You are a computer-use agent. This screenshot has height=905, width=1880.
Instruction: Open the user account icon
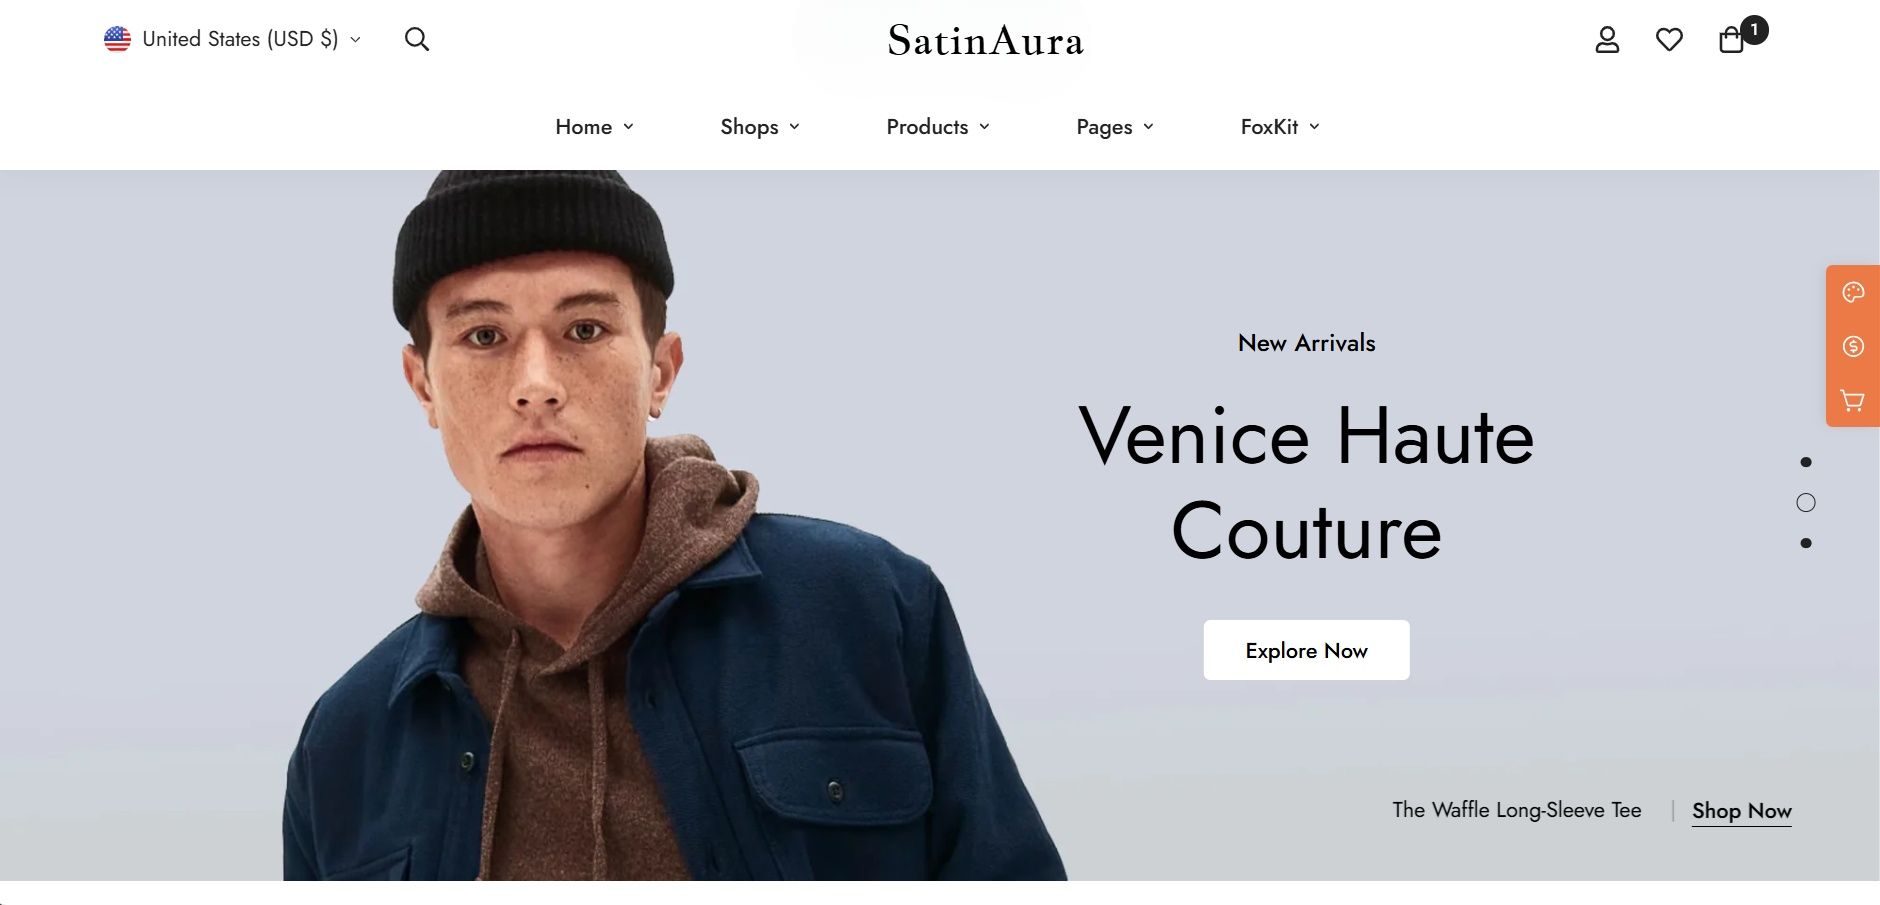[1607, 40]
